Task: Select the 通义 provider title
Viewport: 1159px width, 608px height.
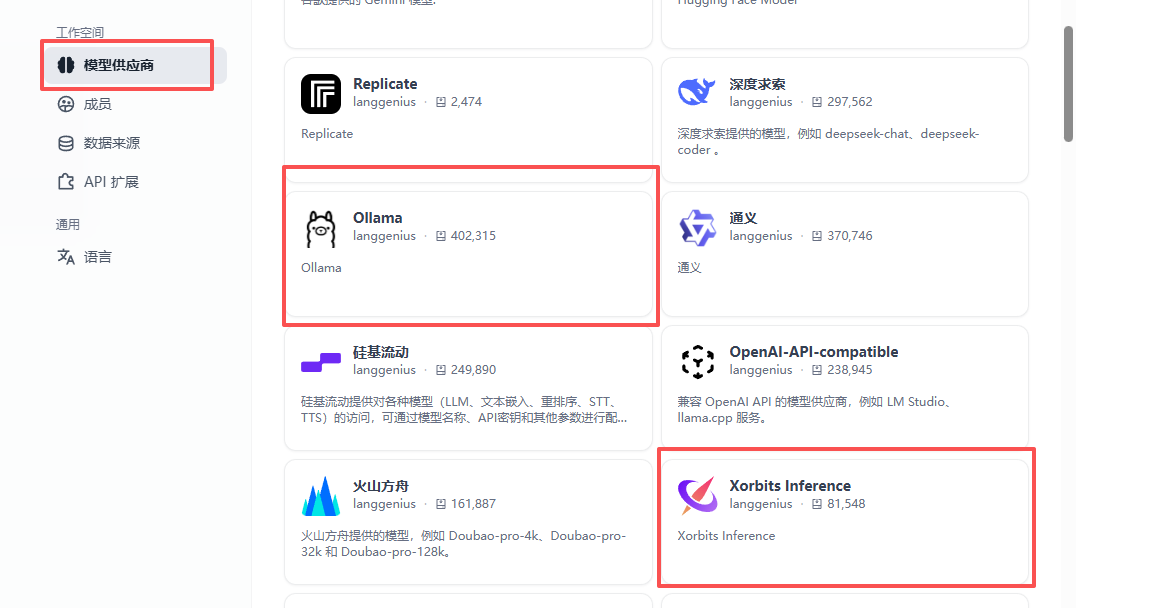Action: (743, 218)
